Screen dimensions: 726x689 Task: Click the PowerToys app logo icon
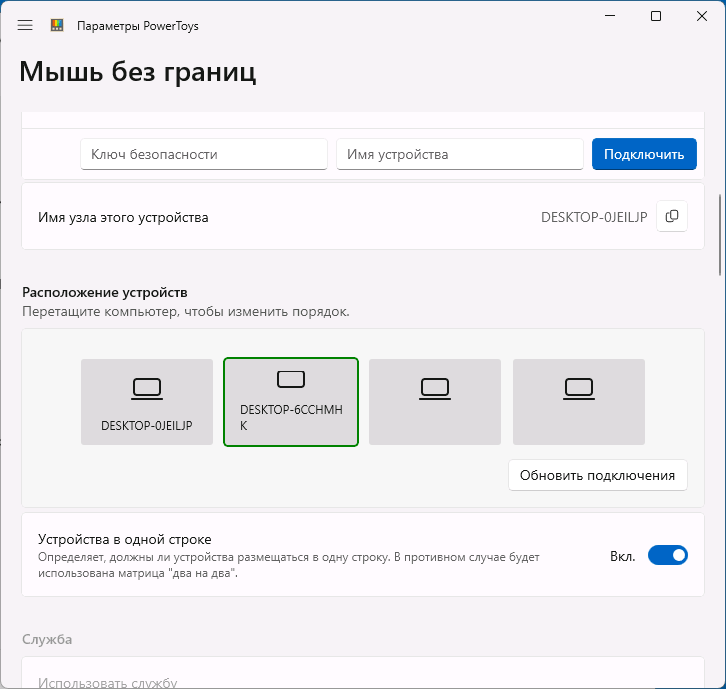(x=57, y=25)
